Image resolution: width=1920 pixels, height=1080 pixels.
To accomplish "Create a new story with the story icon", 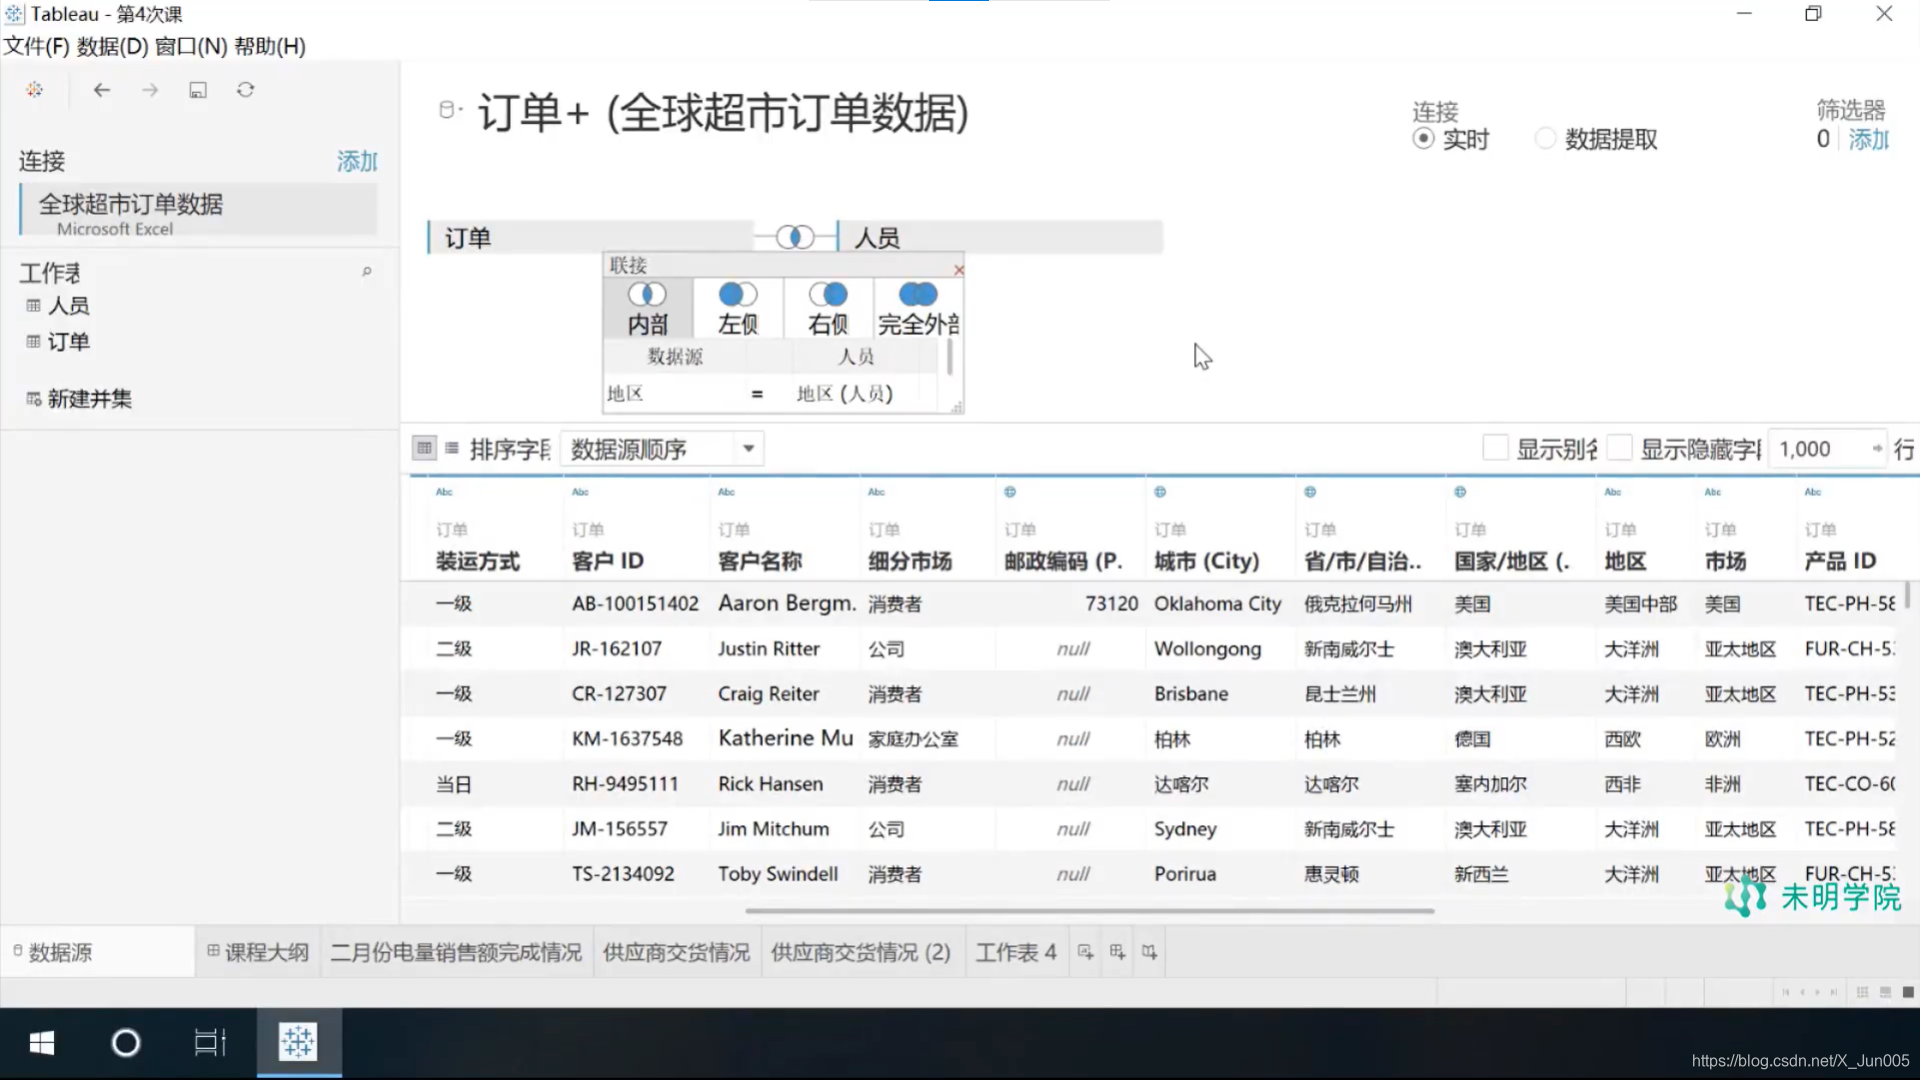I will tap(1149, 951).
